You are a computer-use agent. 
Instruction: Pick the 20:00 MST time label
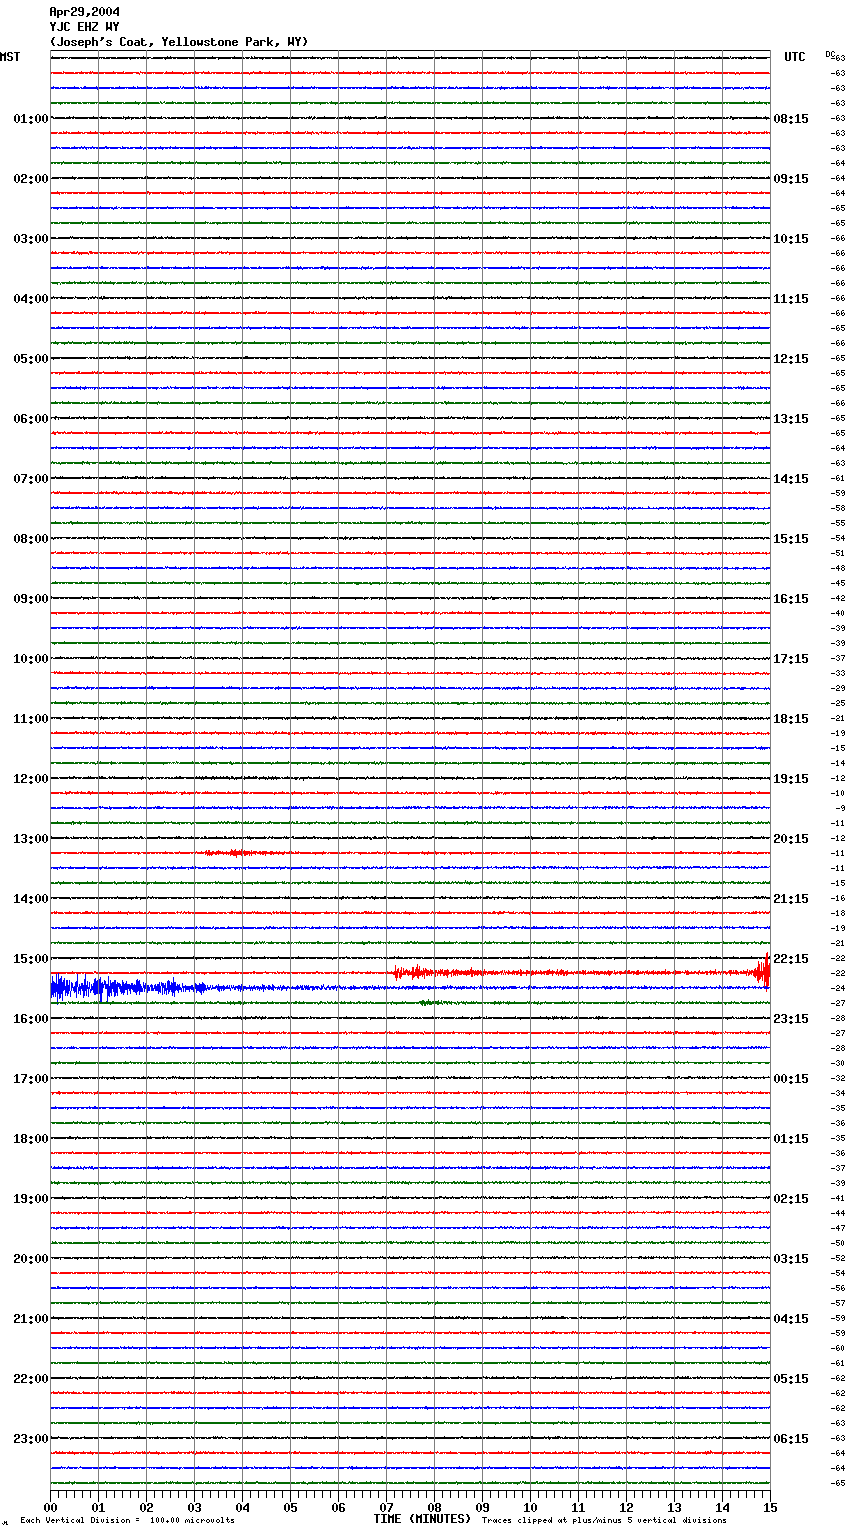[x=31, y=1259]
